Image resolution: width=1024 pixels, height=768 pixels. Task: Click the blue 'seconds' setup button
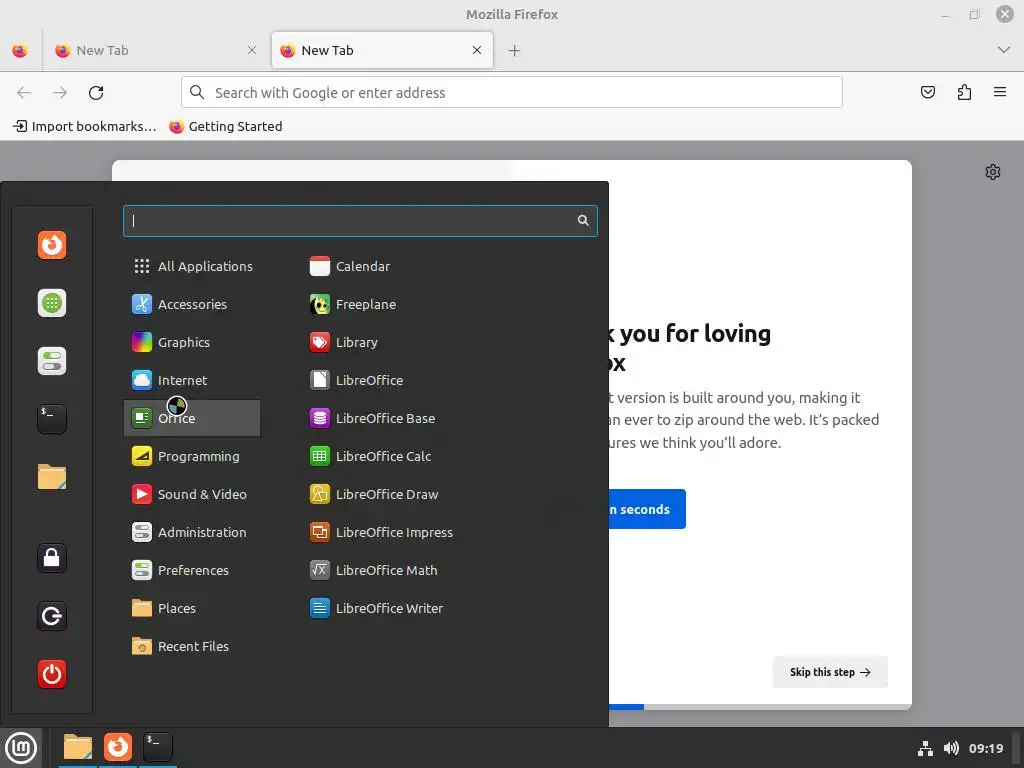point(647,509)
